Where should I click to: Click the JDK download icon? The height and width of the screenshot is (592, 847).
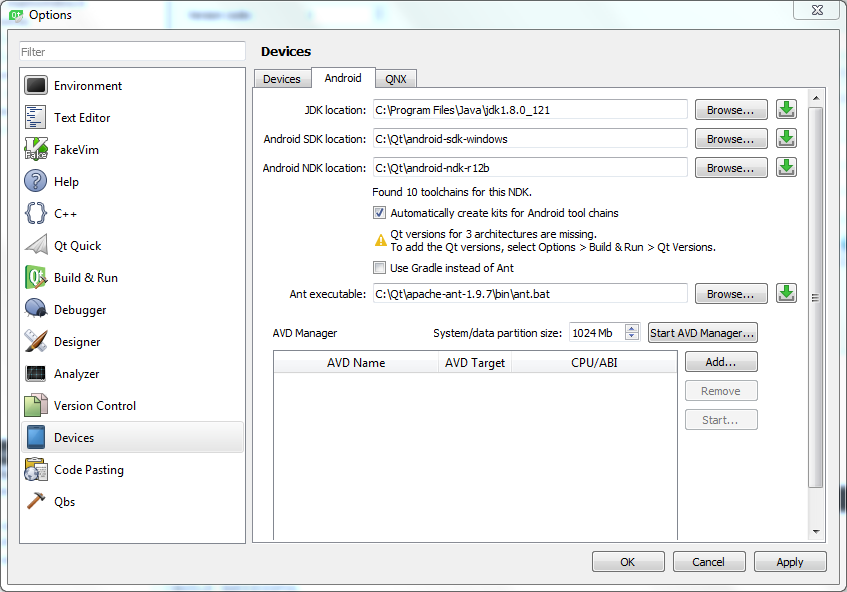(786, 110)
